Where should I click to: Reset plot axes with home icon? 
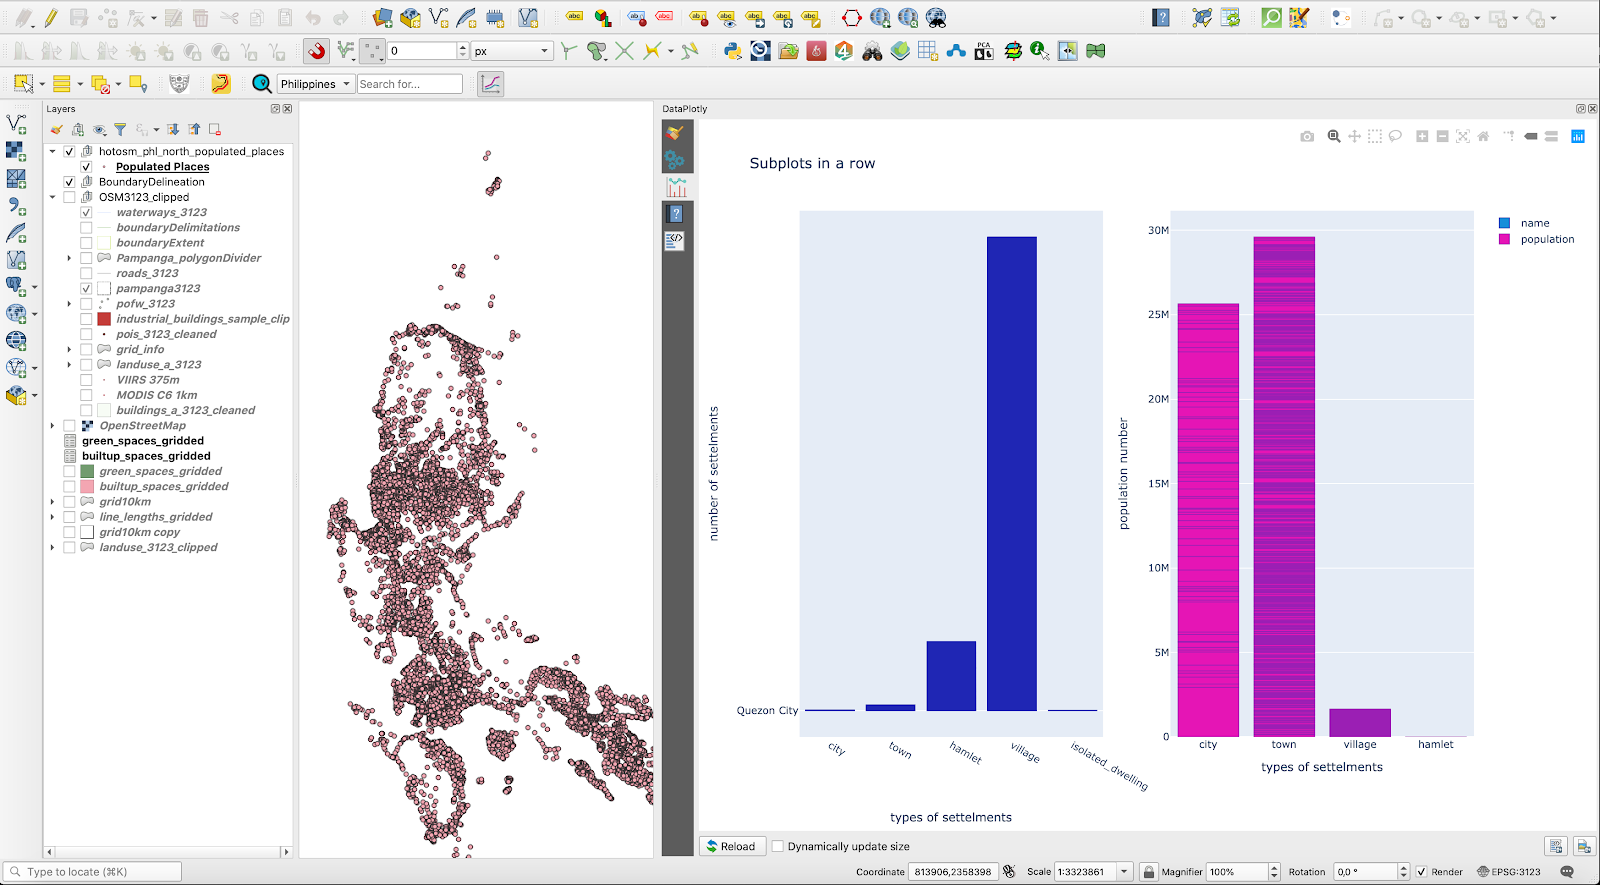point(1483,137)
